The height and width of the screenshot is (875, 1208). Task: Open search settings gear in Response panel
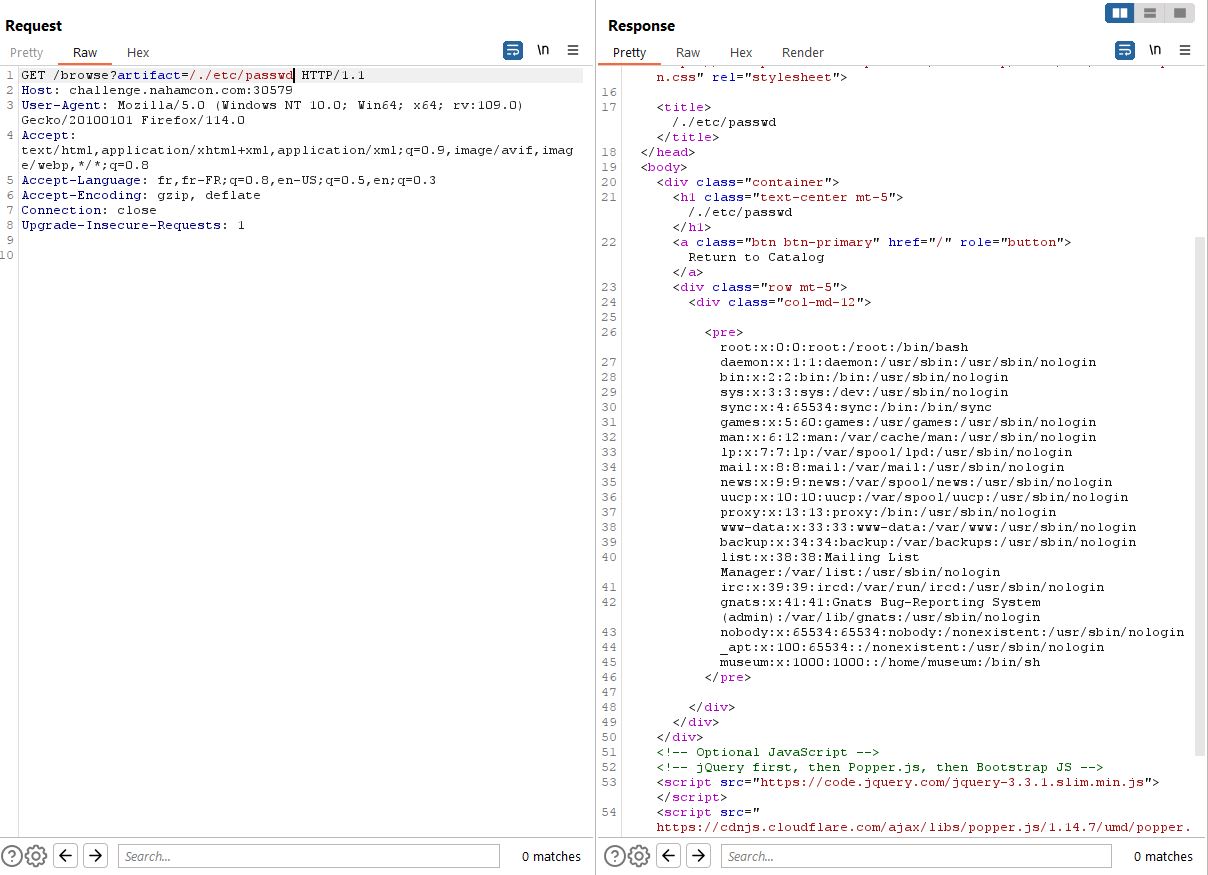tap(639, 855)
